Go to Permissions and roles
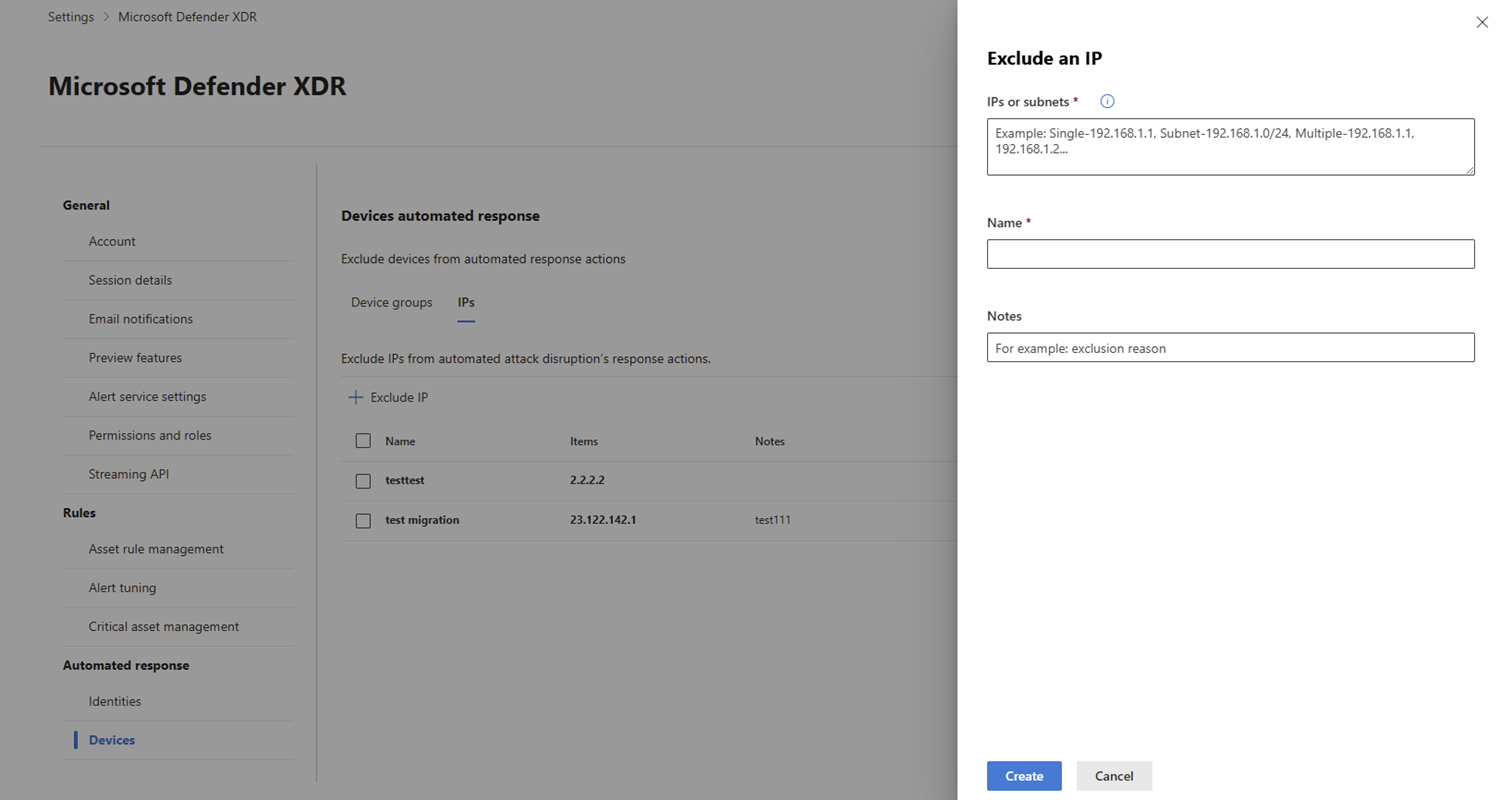The image size is (1500, 800). (x=150, y=435)
